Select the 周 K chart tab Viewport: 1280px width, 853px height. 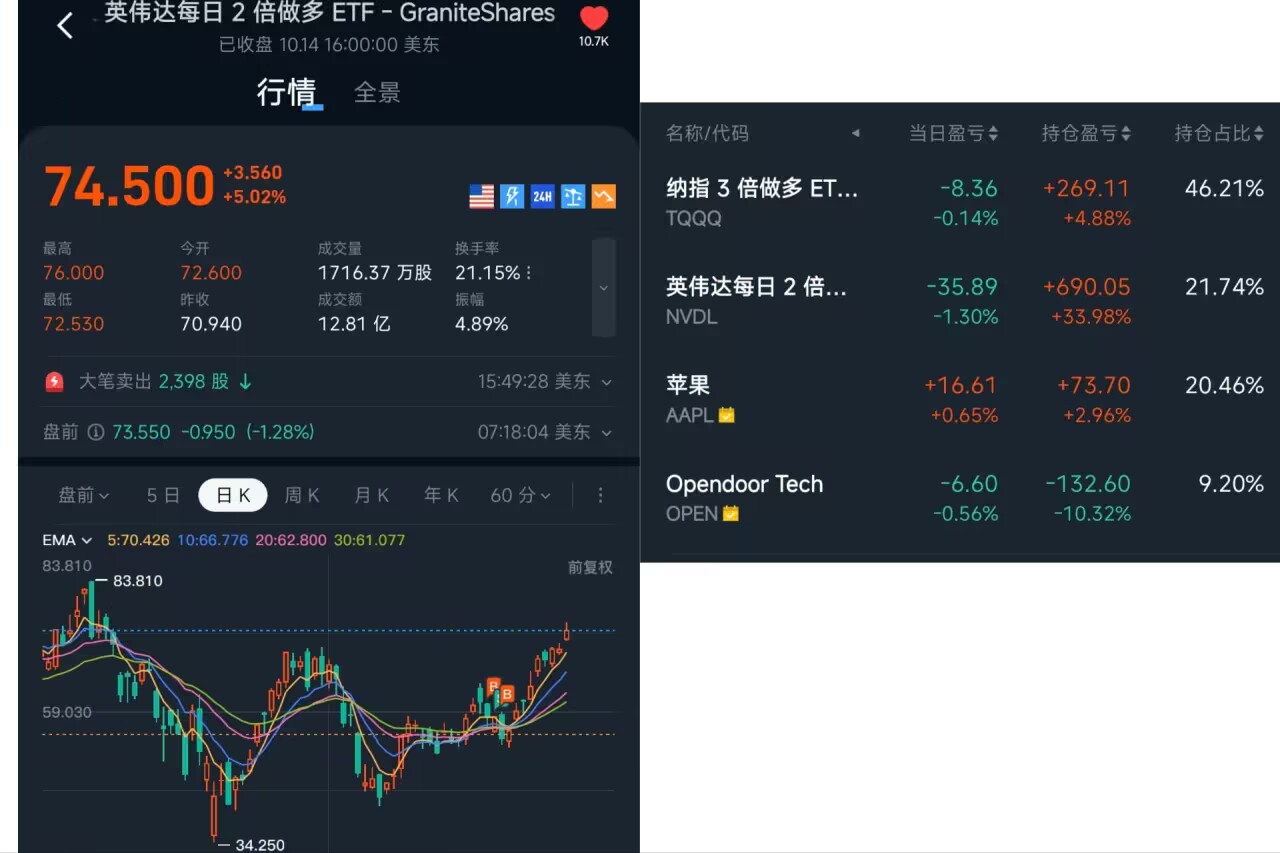coord(302,495)
